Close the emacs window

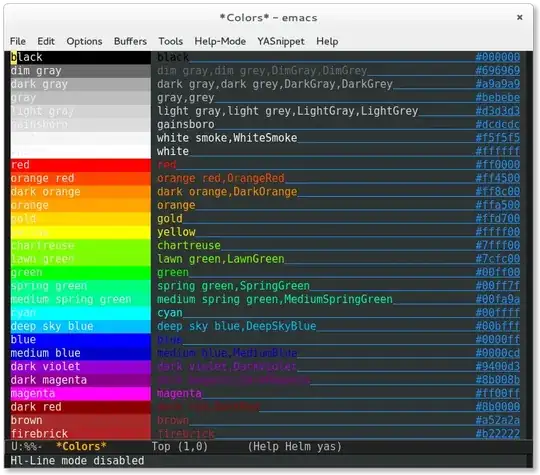(x=520, y=17)
